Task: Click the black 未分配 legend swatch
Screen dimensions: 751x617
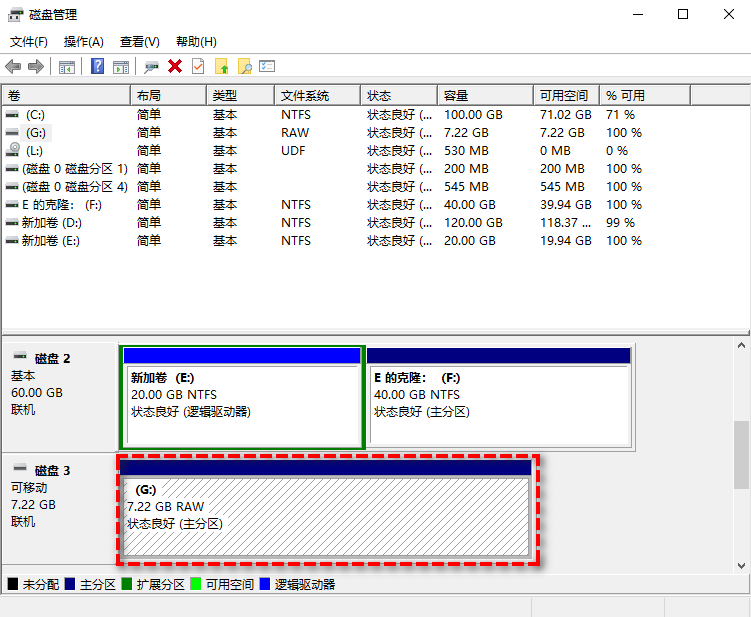Action: coord(13,584)
